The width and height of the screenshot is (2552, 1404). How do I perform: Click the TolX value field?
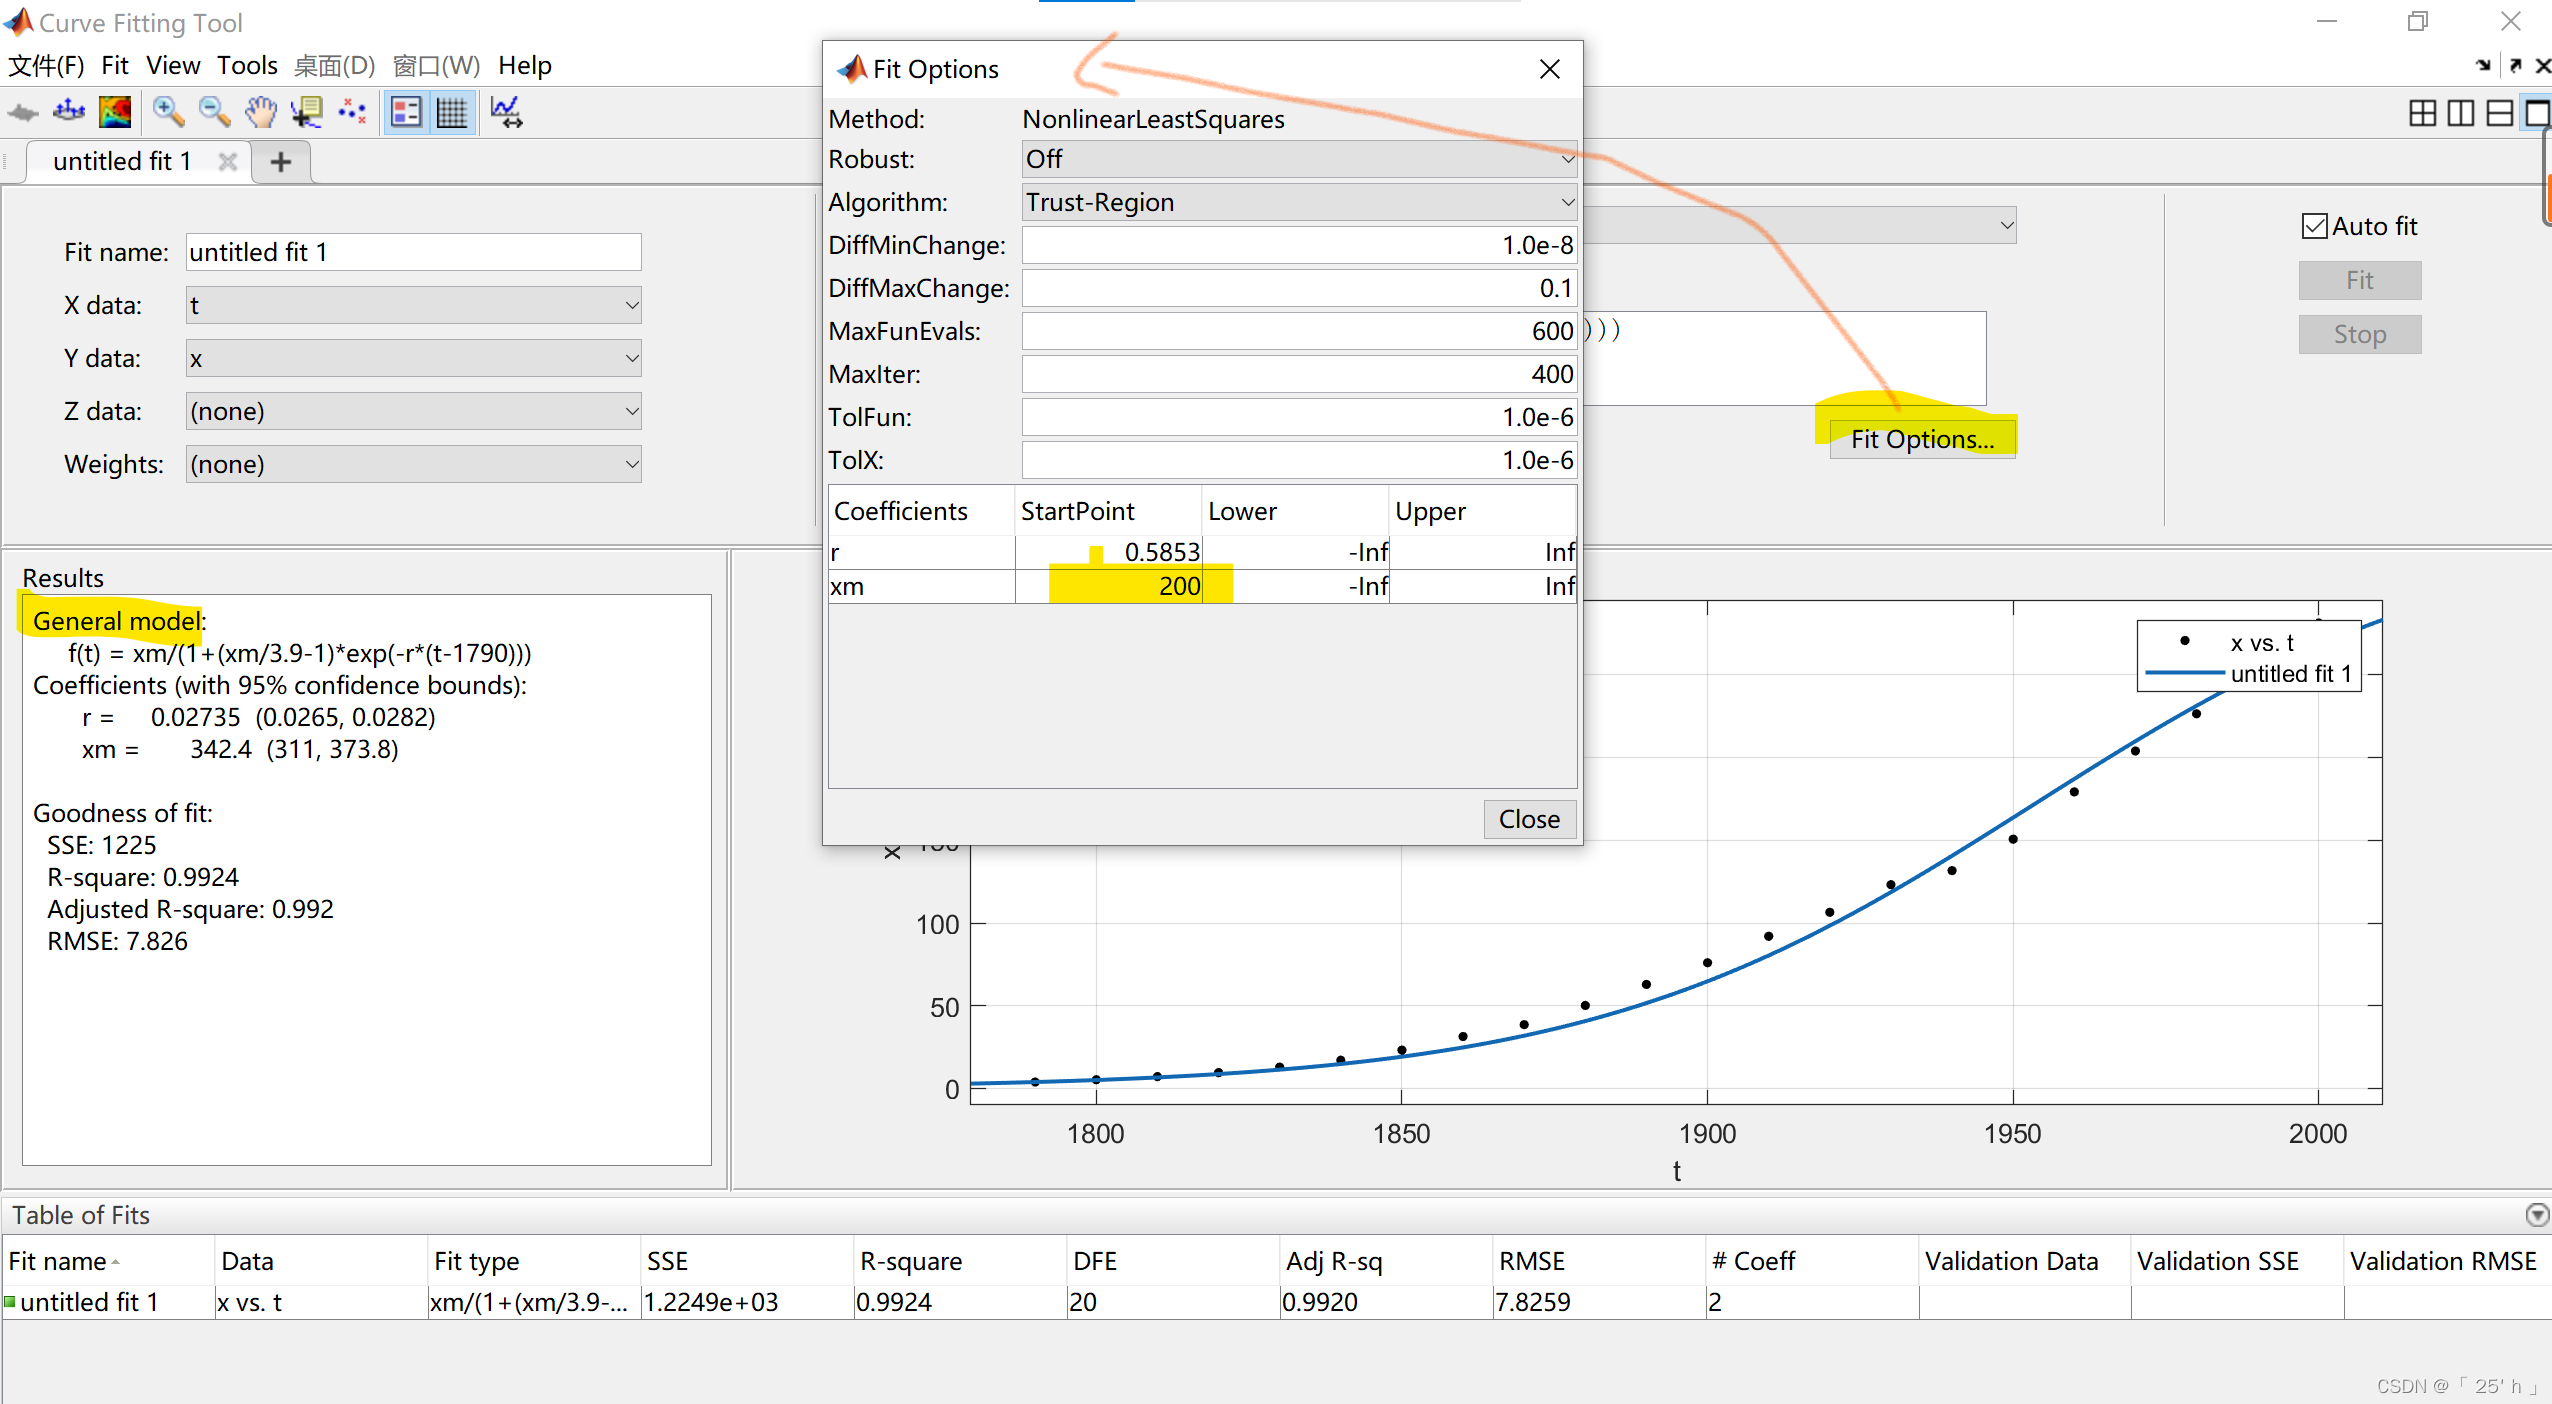1299,460
